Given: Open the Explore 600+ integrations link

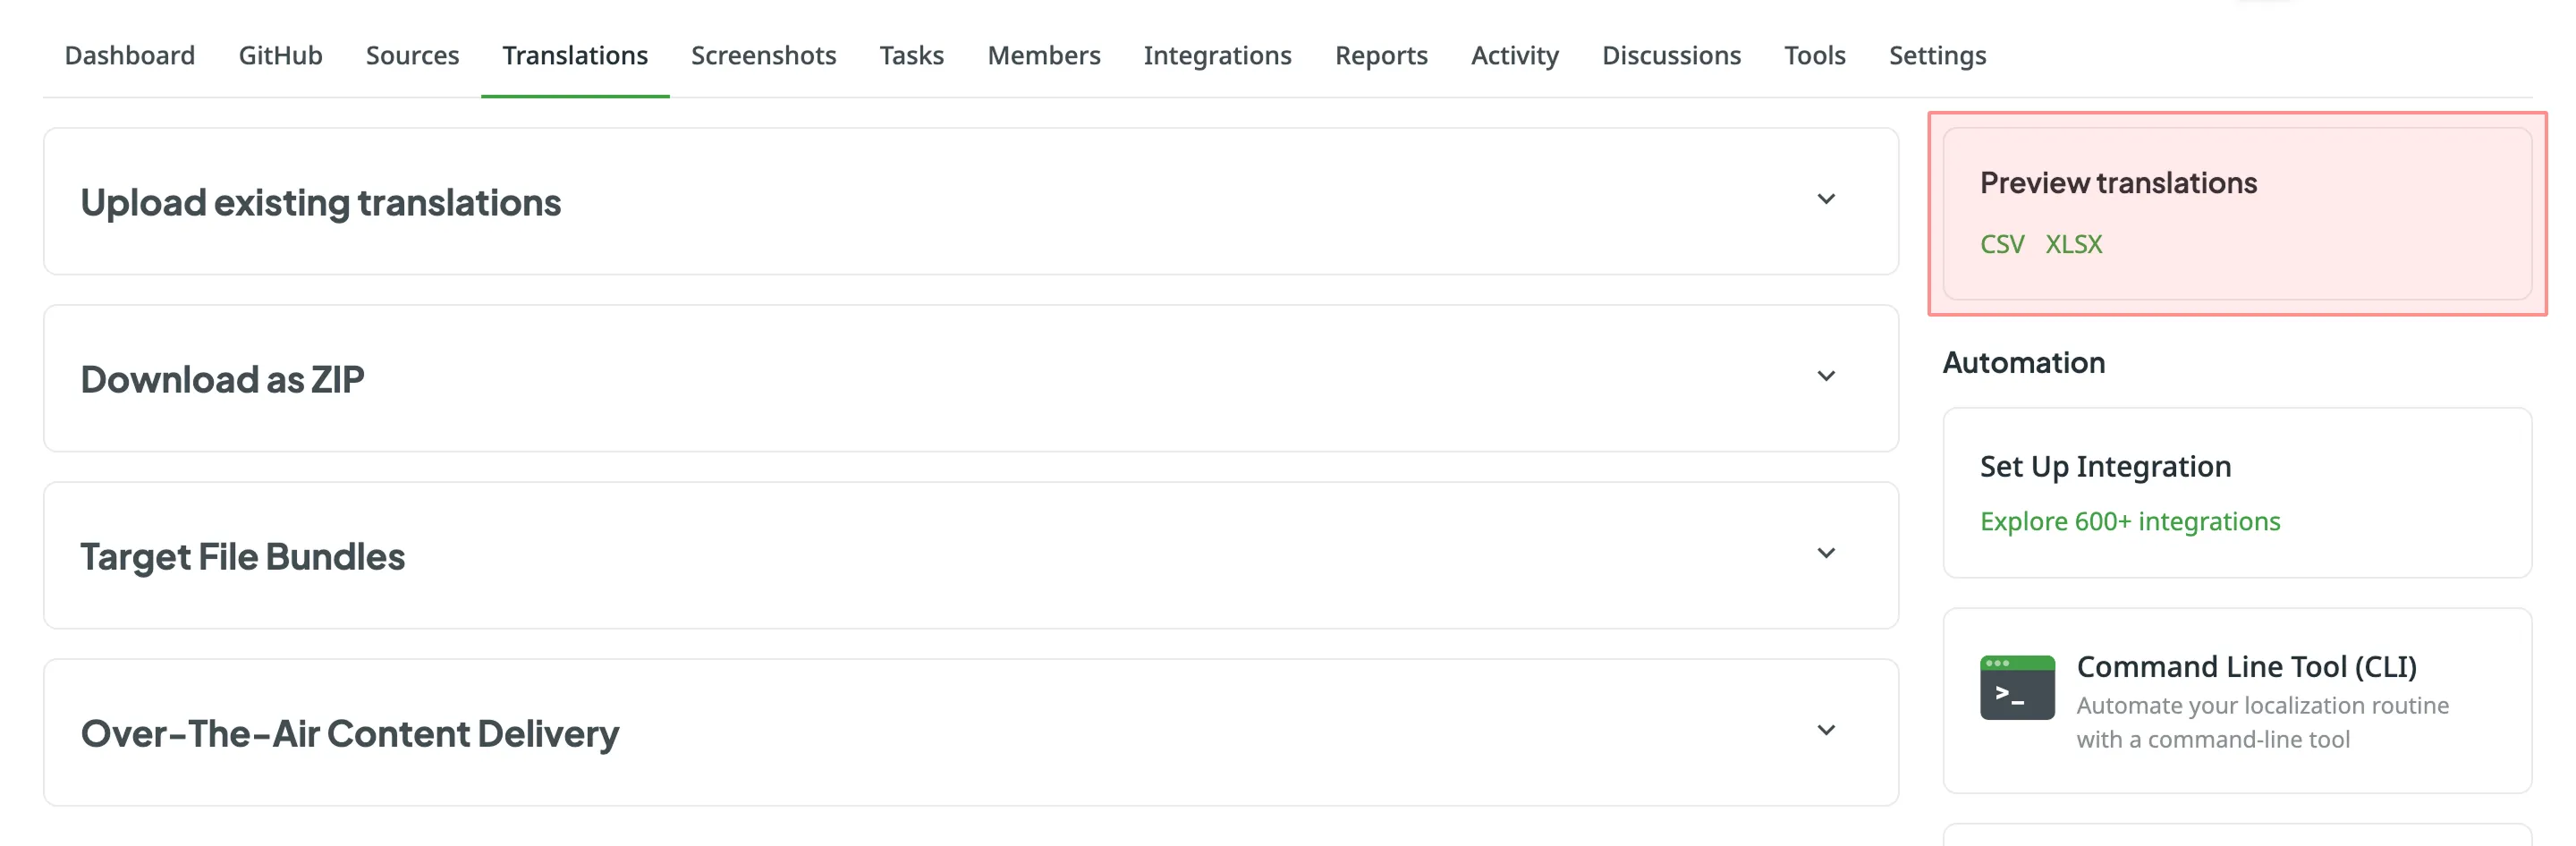Looking at the screenshot, I should 2129,521.
